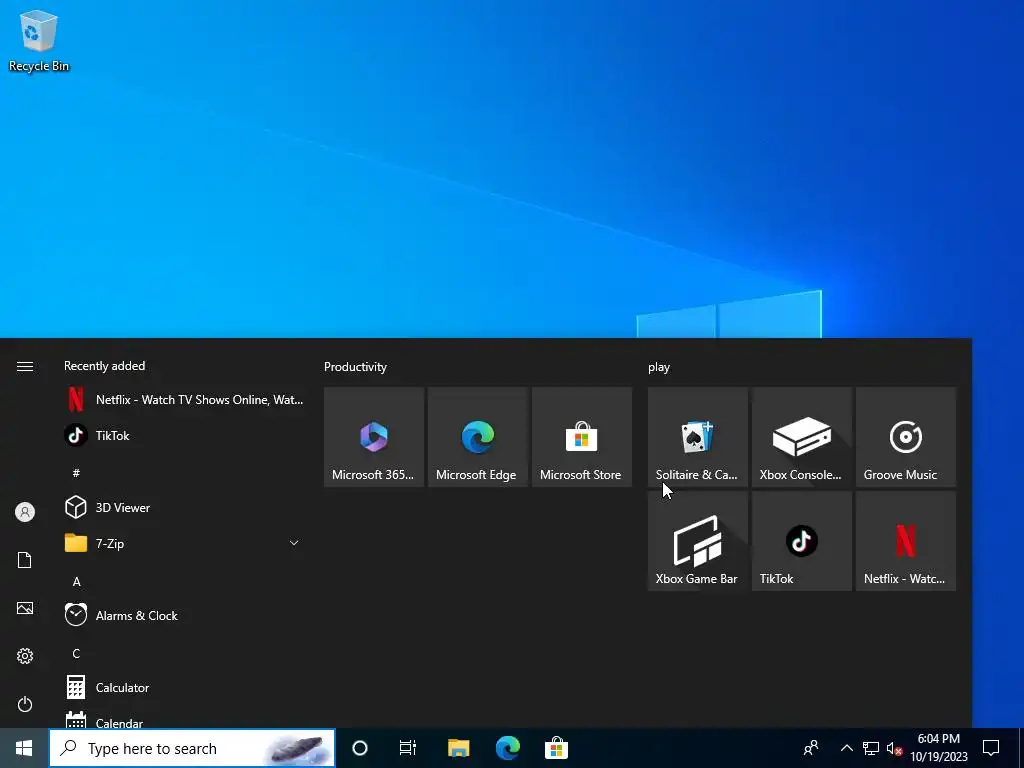Click the Recently added heading

coord(104,366)
